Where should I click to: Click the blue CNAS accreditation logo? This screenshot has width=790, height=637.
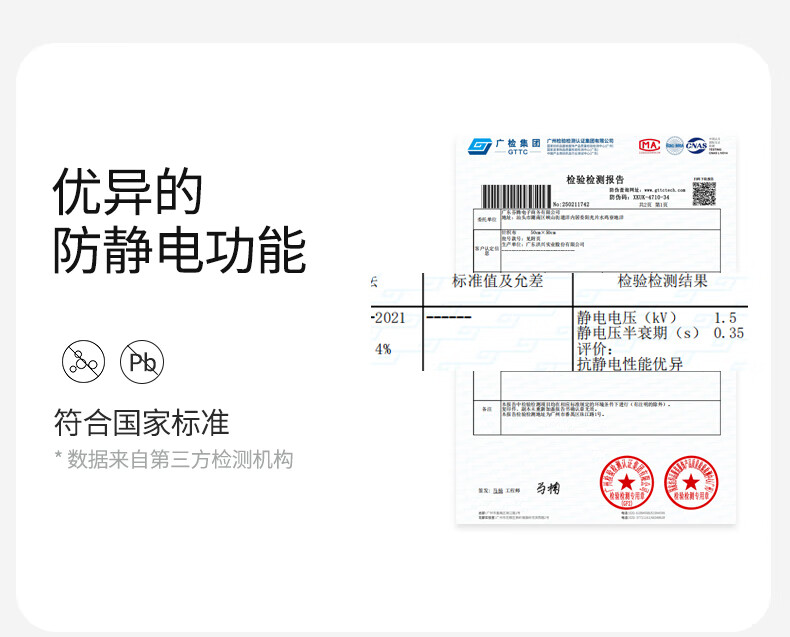[x=696, y=145]
